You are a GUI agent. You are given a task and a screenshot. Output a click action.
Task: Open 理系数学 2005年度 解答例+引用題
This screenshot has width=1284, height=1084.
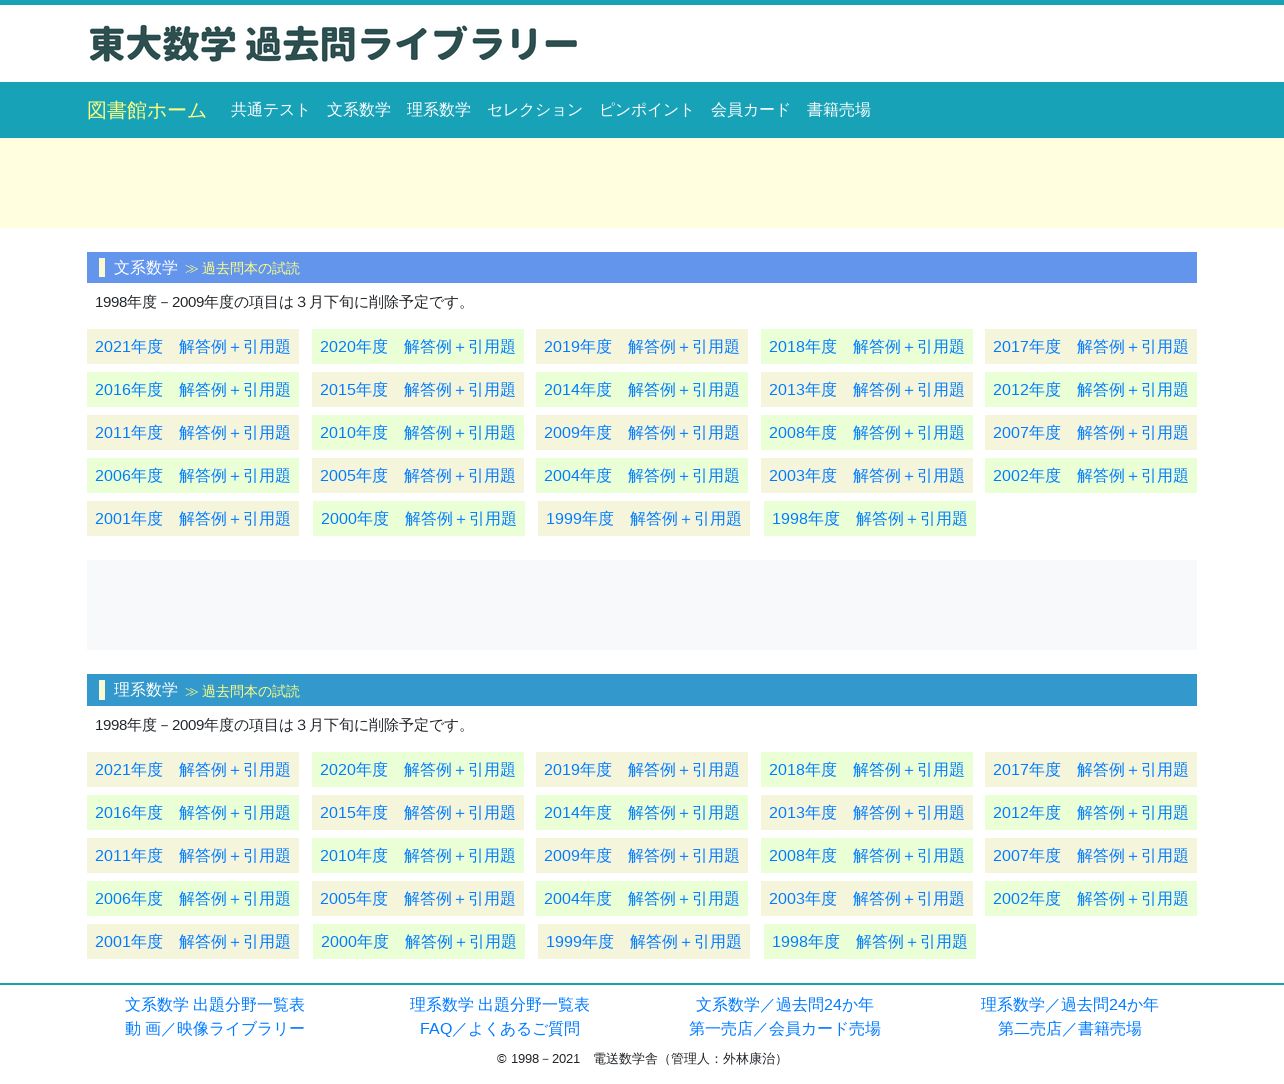[418, 899]
